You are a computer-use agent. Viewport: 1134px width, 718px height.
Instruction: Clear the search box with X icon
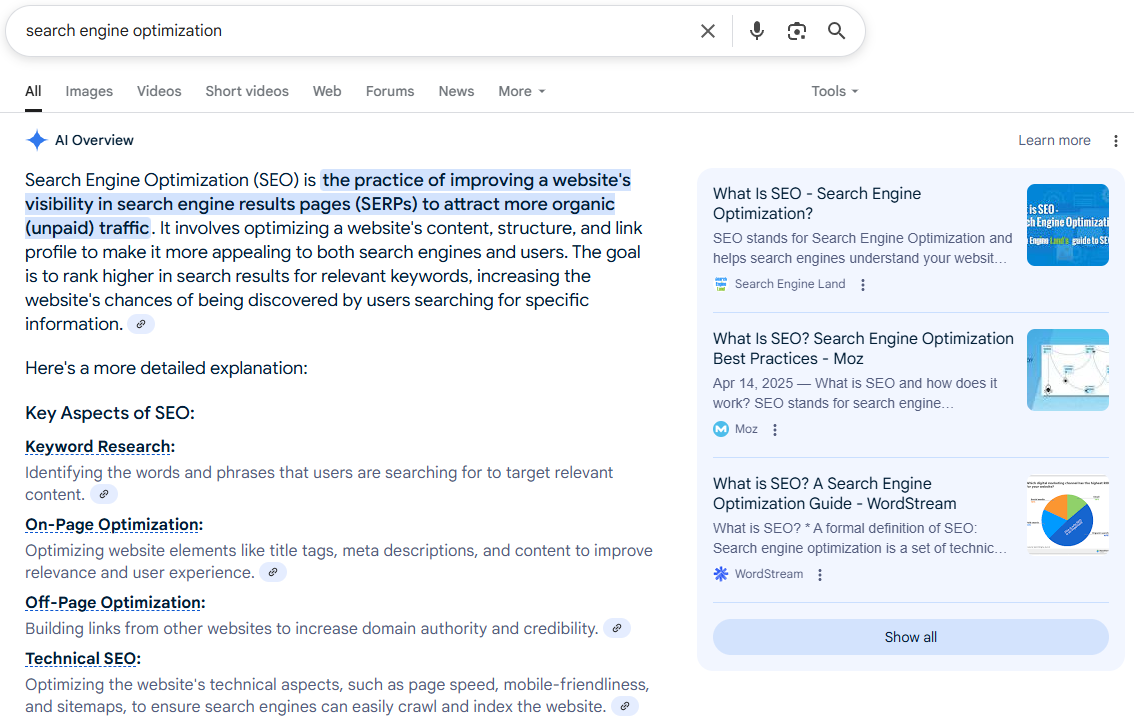pyautogui.click(x=708, y=31)
